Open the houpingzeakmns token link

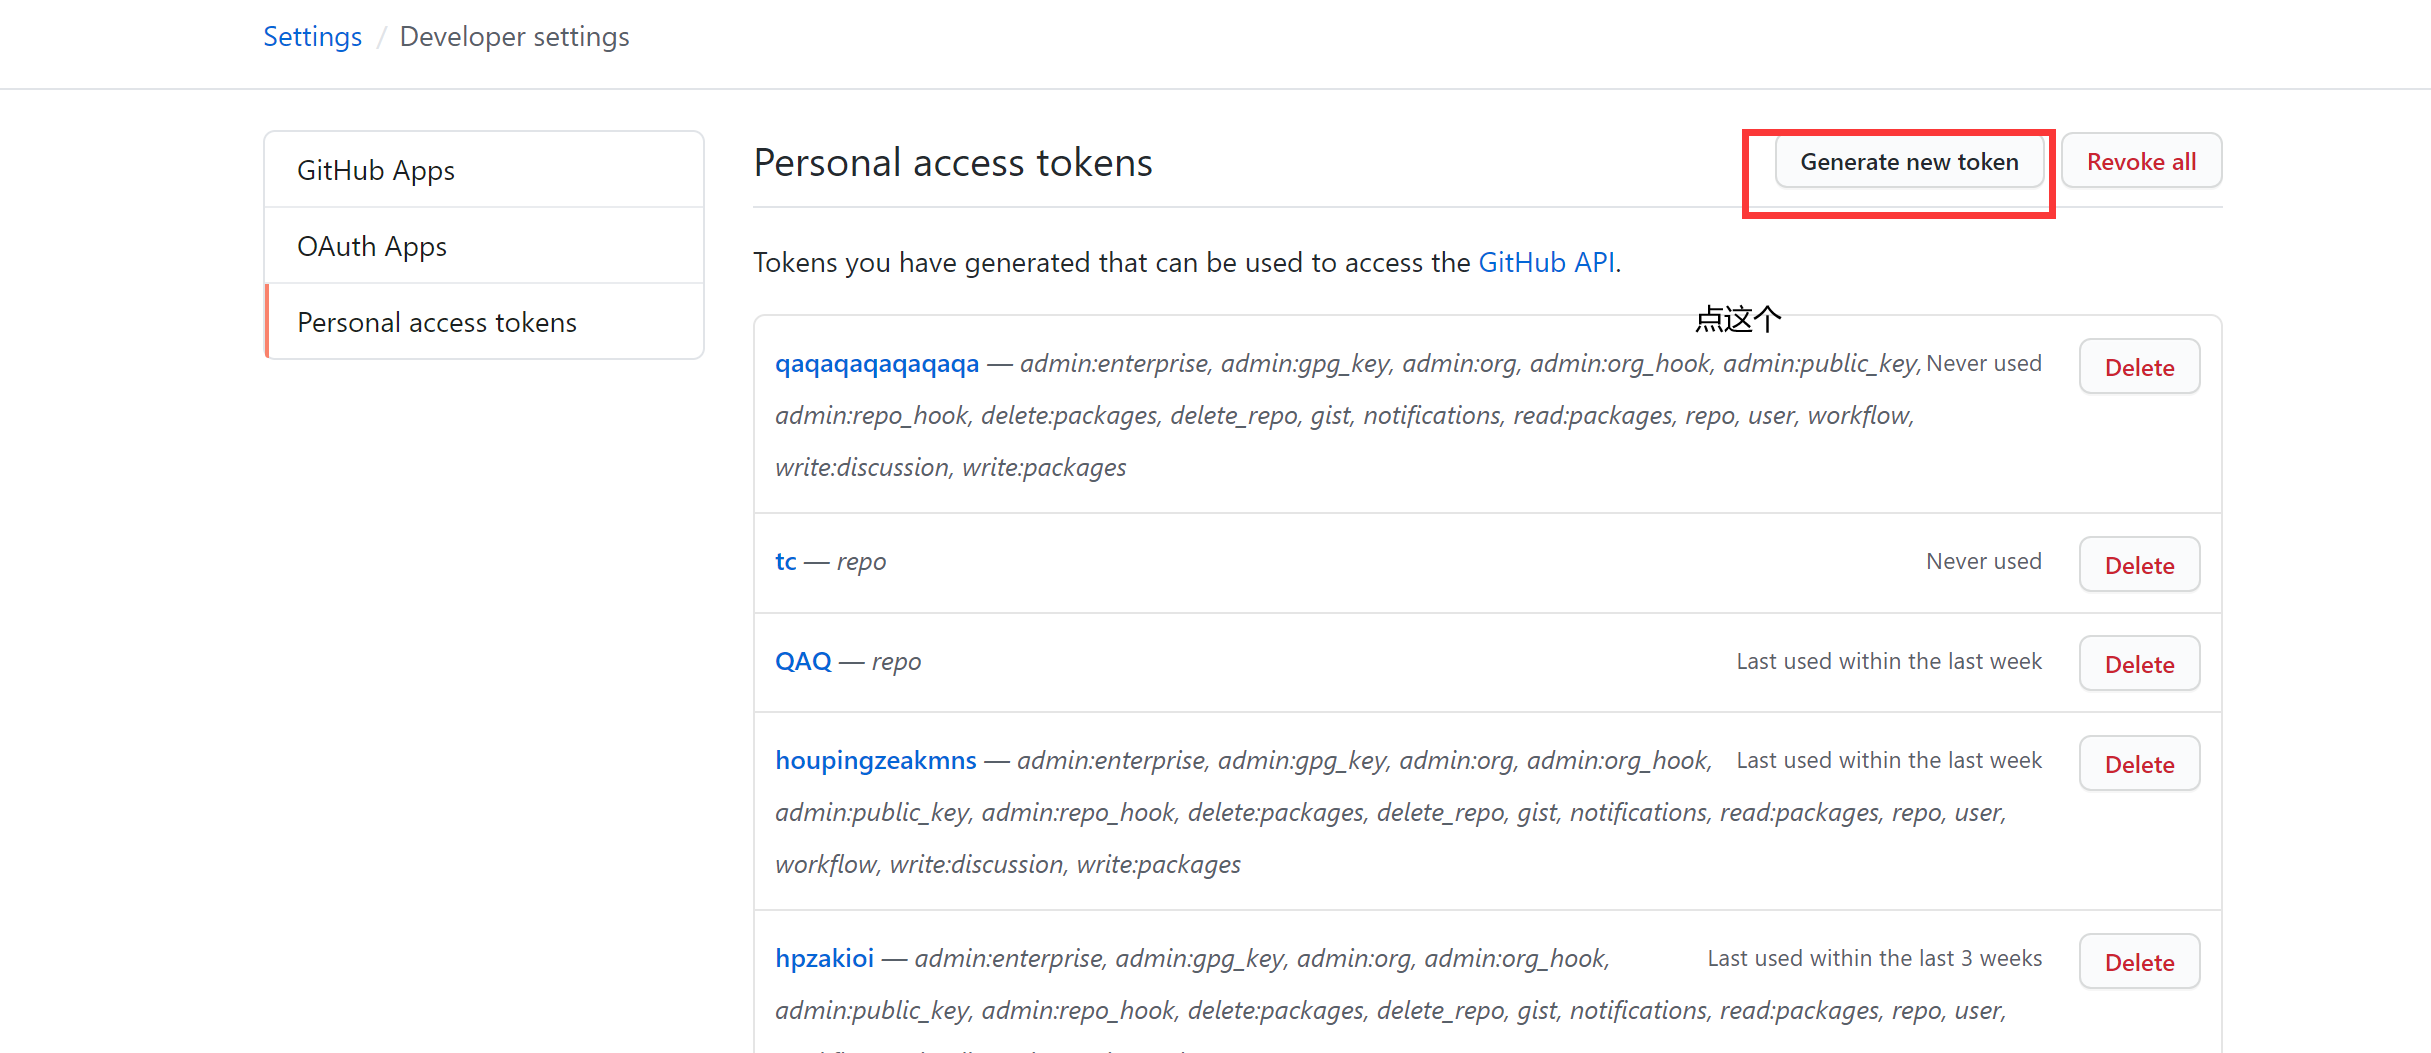click(876, 760)
